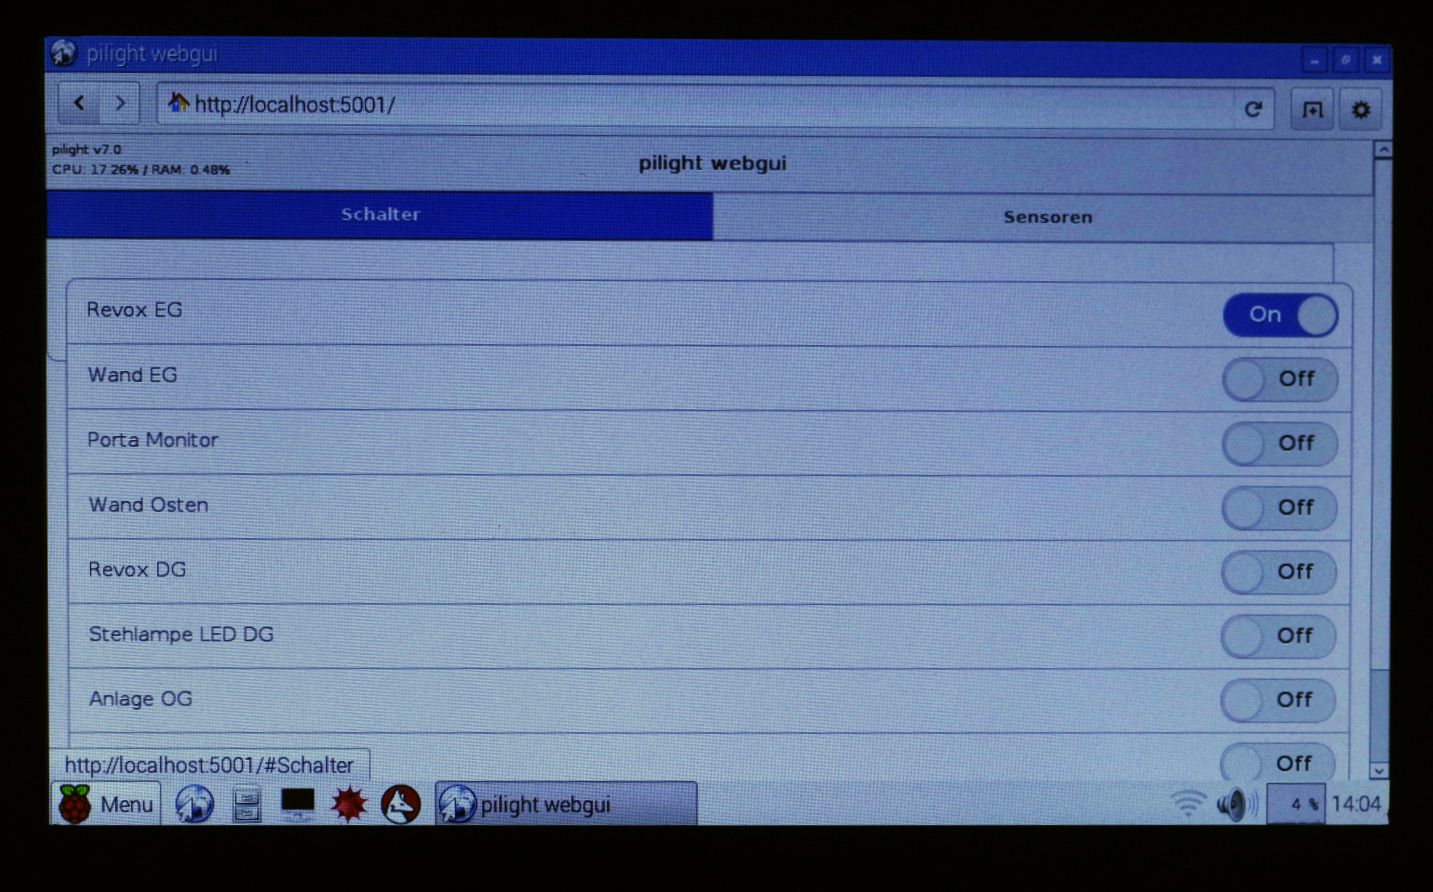Turn off the Revox EG switch
1433x892 pixels.
(x=1280, y=315)
